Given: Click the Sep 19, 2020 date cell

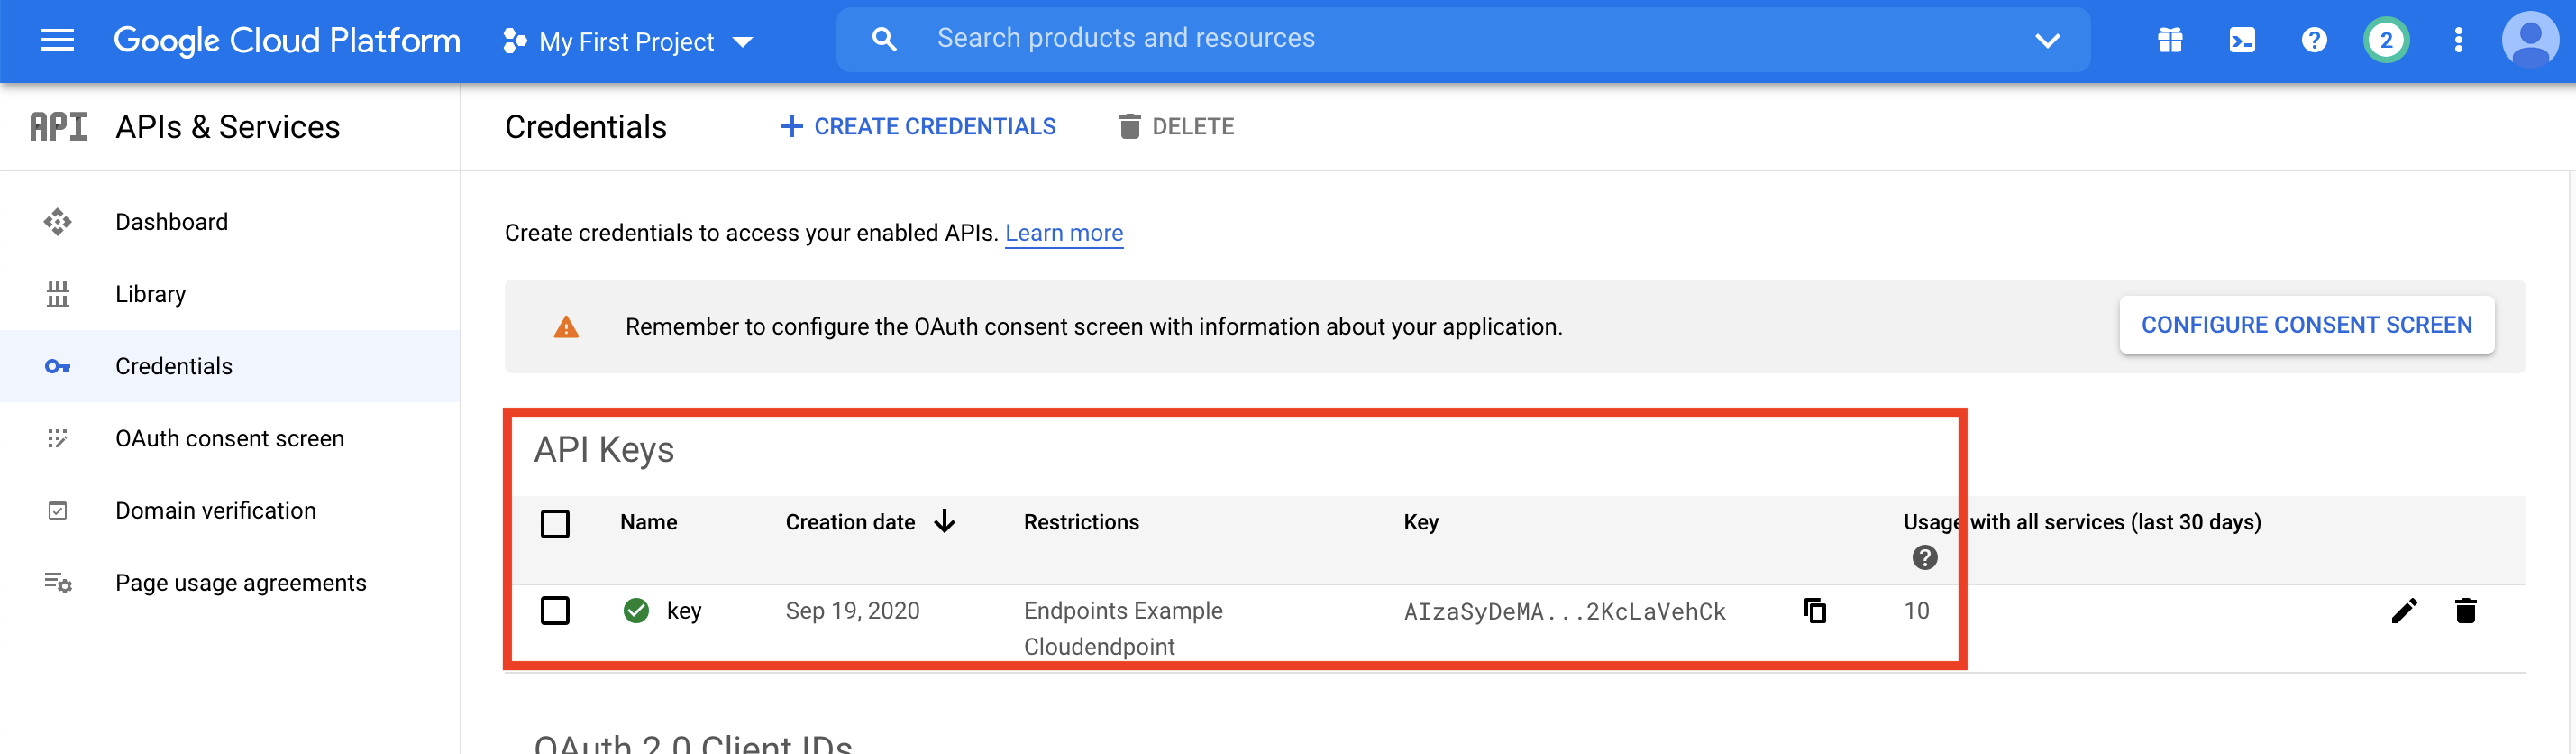Looking at the screenshot, I should click(852, 611).
